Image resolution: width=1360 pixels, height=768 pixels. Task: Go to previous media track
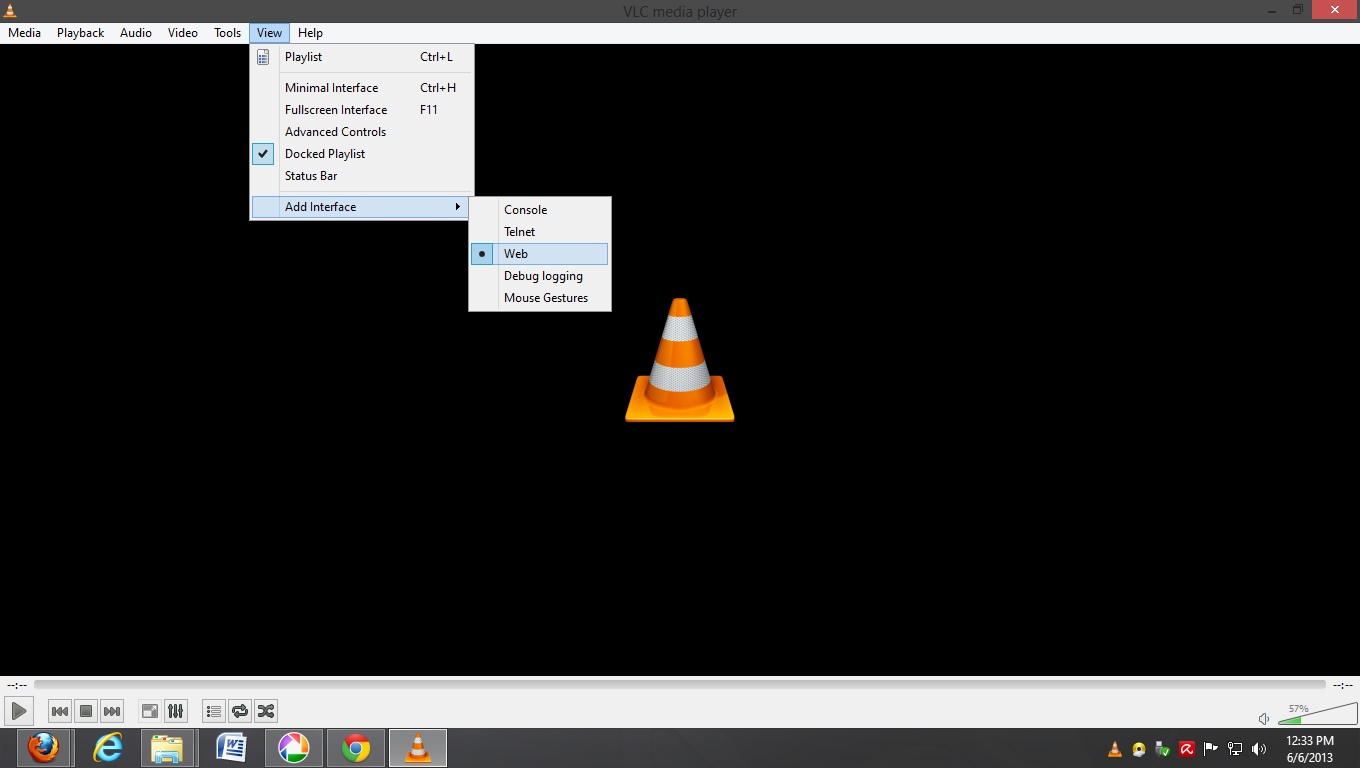pyautogui.click(x=60, y=711)
